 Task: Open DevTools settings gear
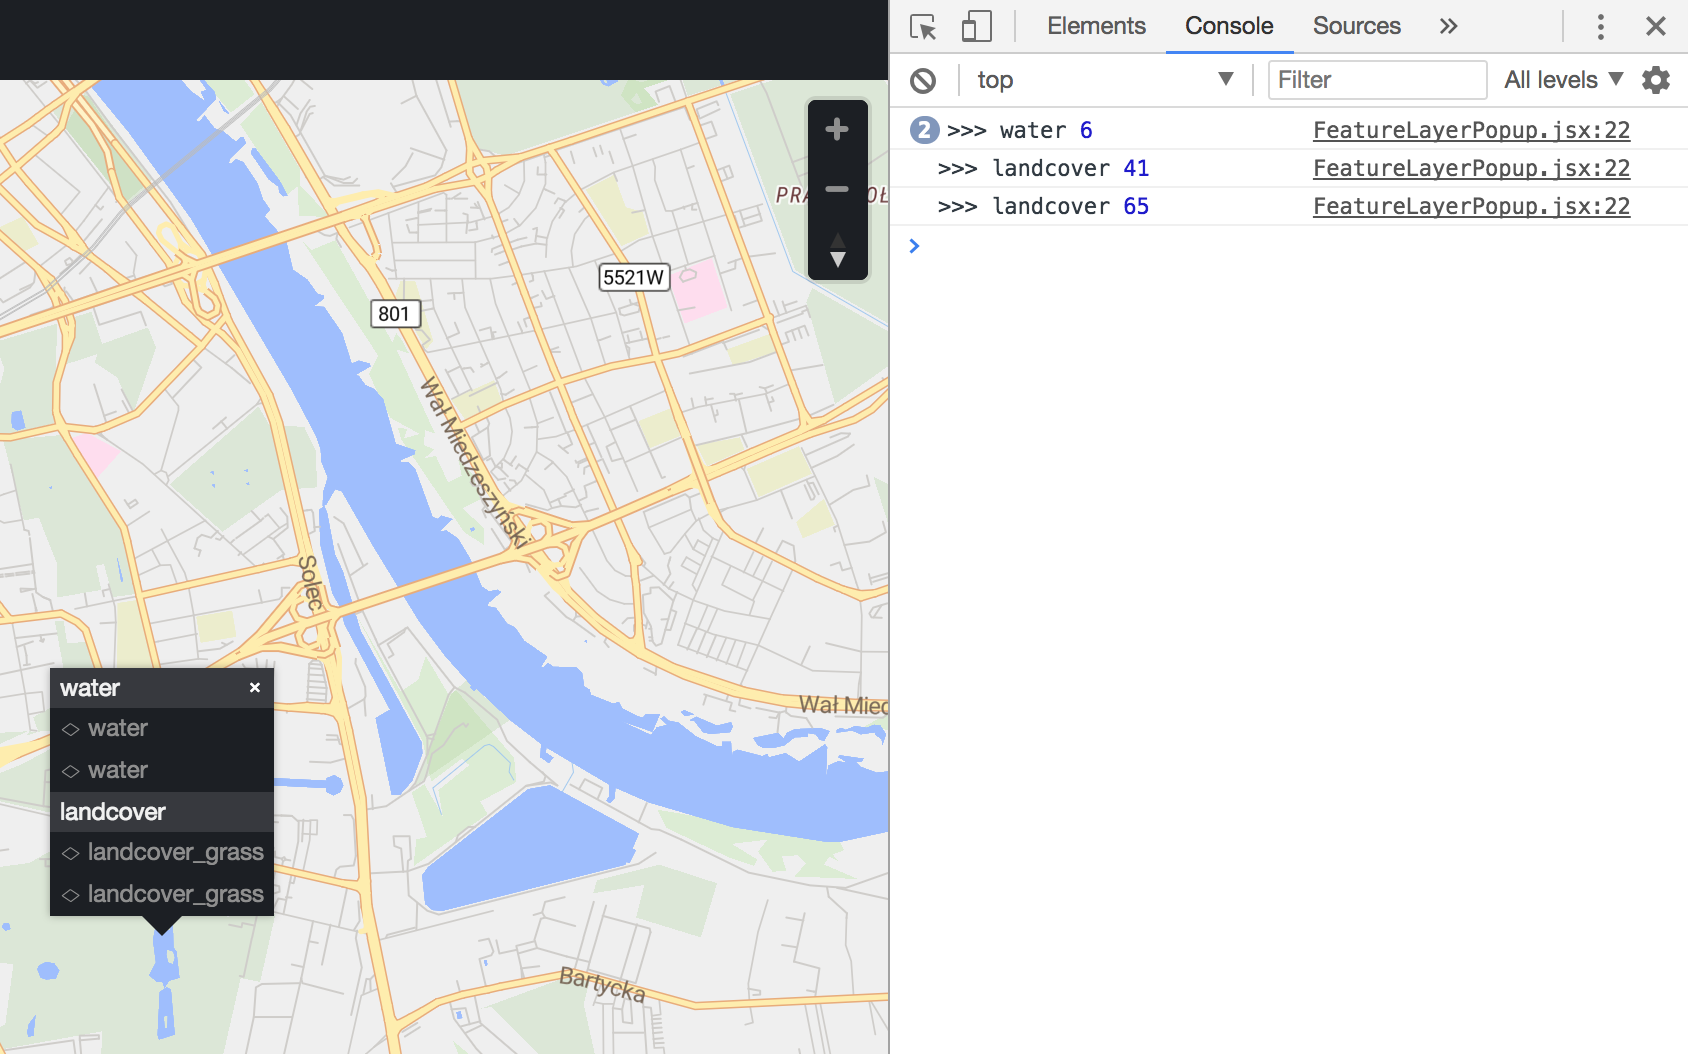click(x=1657, y=80)
